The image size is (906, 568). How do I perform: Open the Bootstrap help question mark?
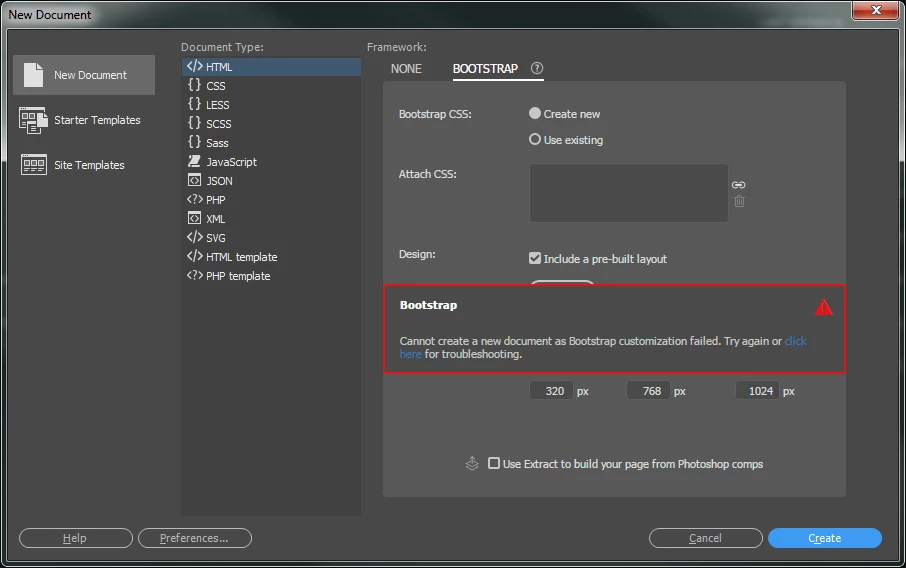point(537,68)
